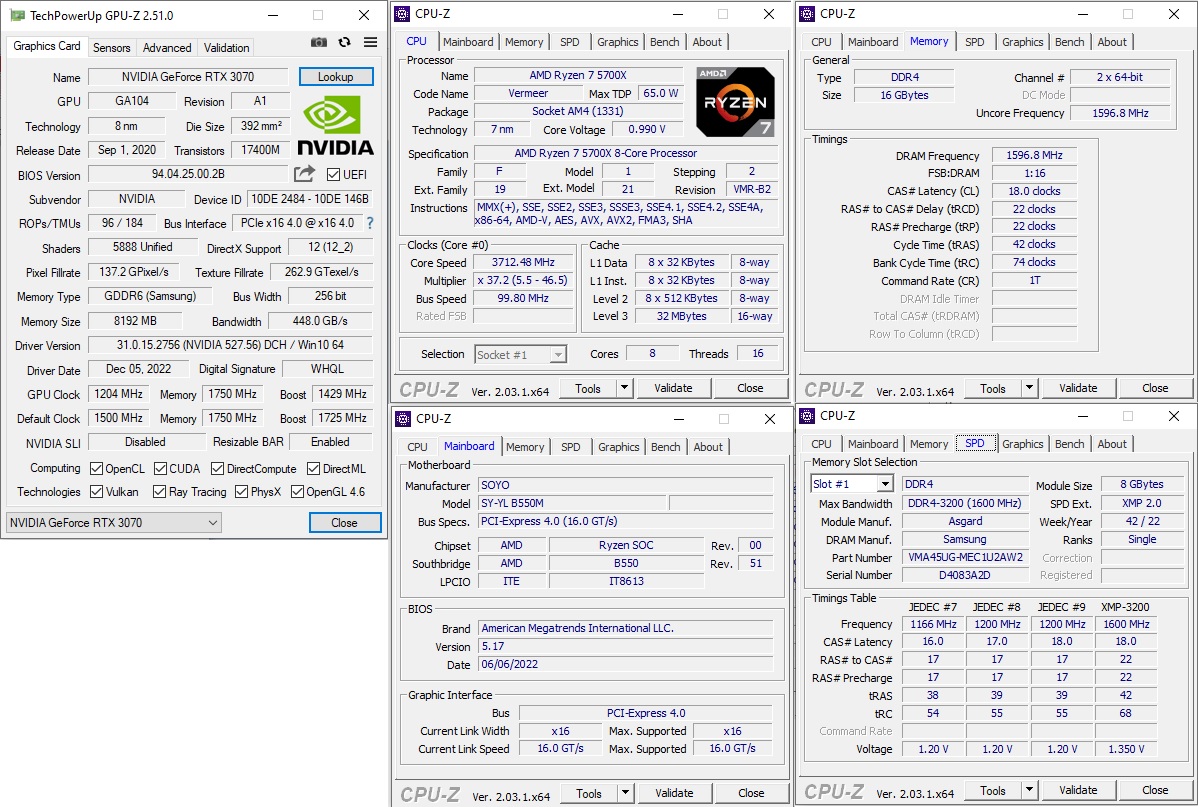
Task: Click the Bandwidth value 448.0 GB/s
Action: [x=320, y=321]
